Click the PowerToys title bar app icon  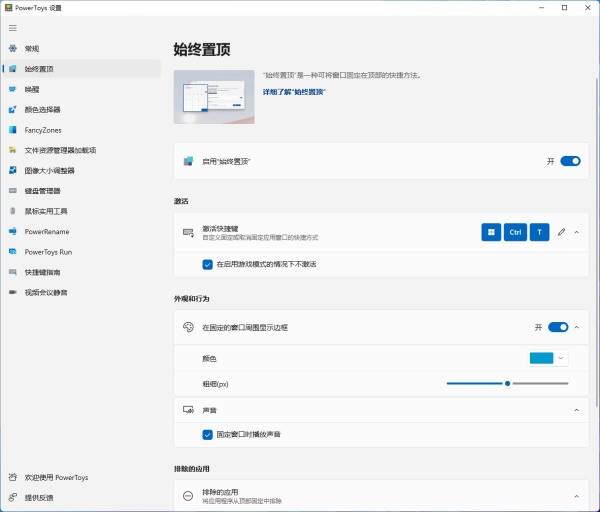pyautogui.click(x=8, y=8)
